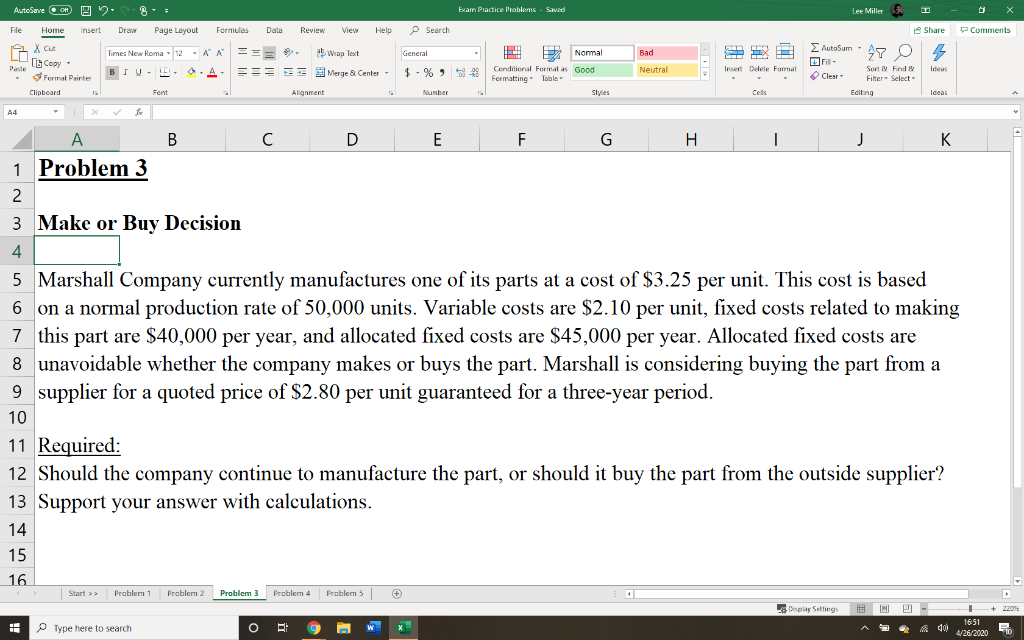Increase font size with the larger A icon

(206, 53)
